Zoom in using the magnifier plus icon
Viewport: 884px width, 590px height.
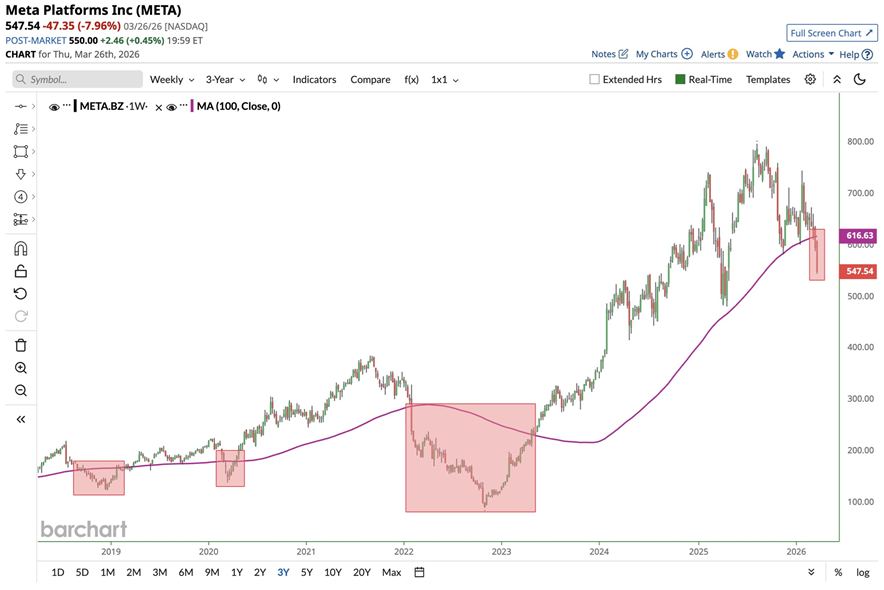21,368
